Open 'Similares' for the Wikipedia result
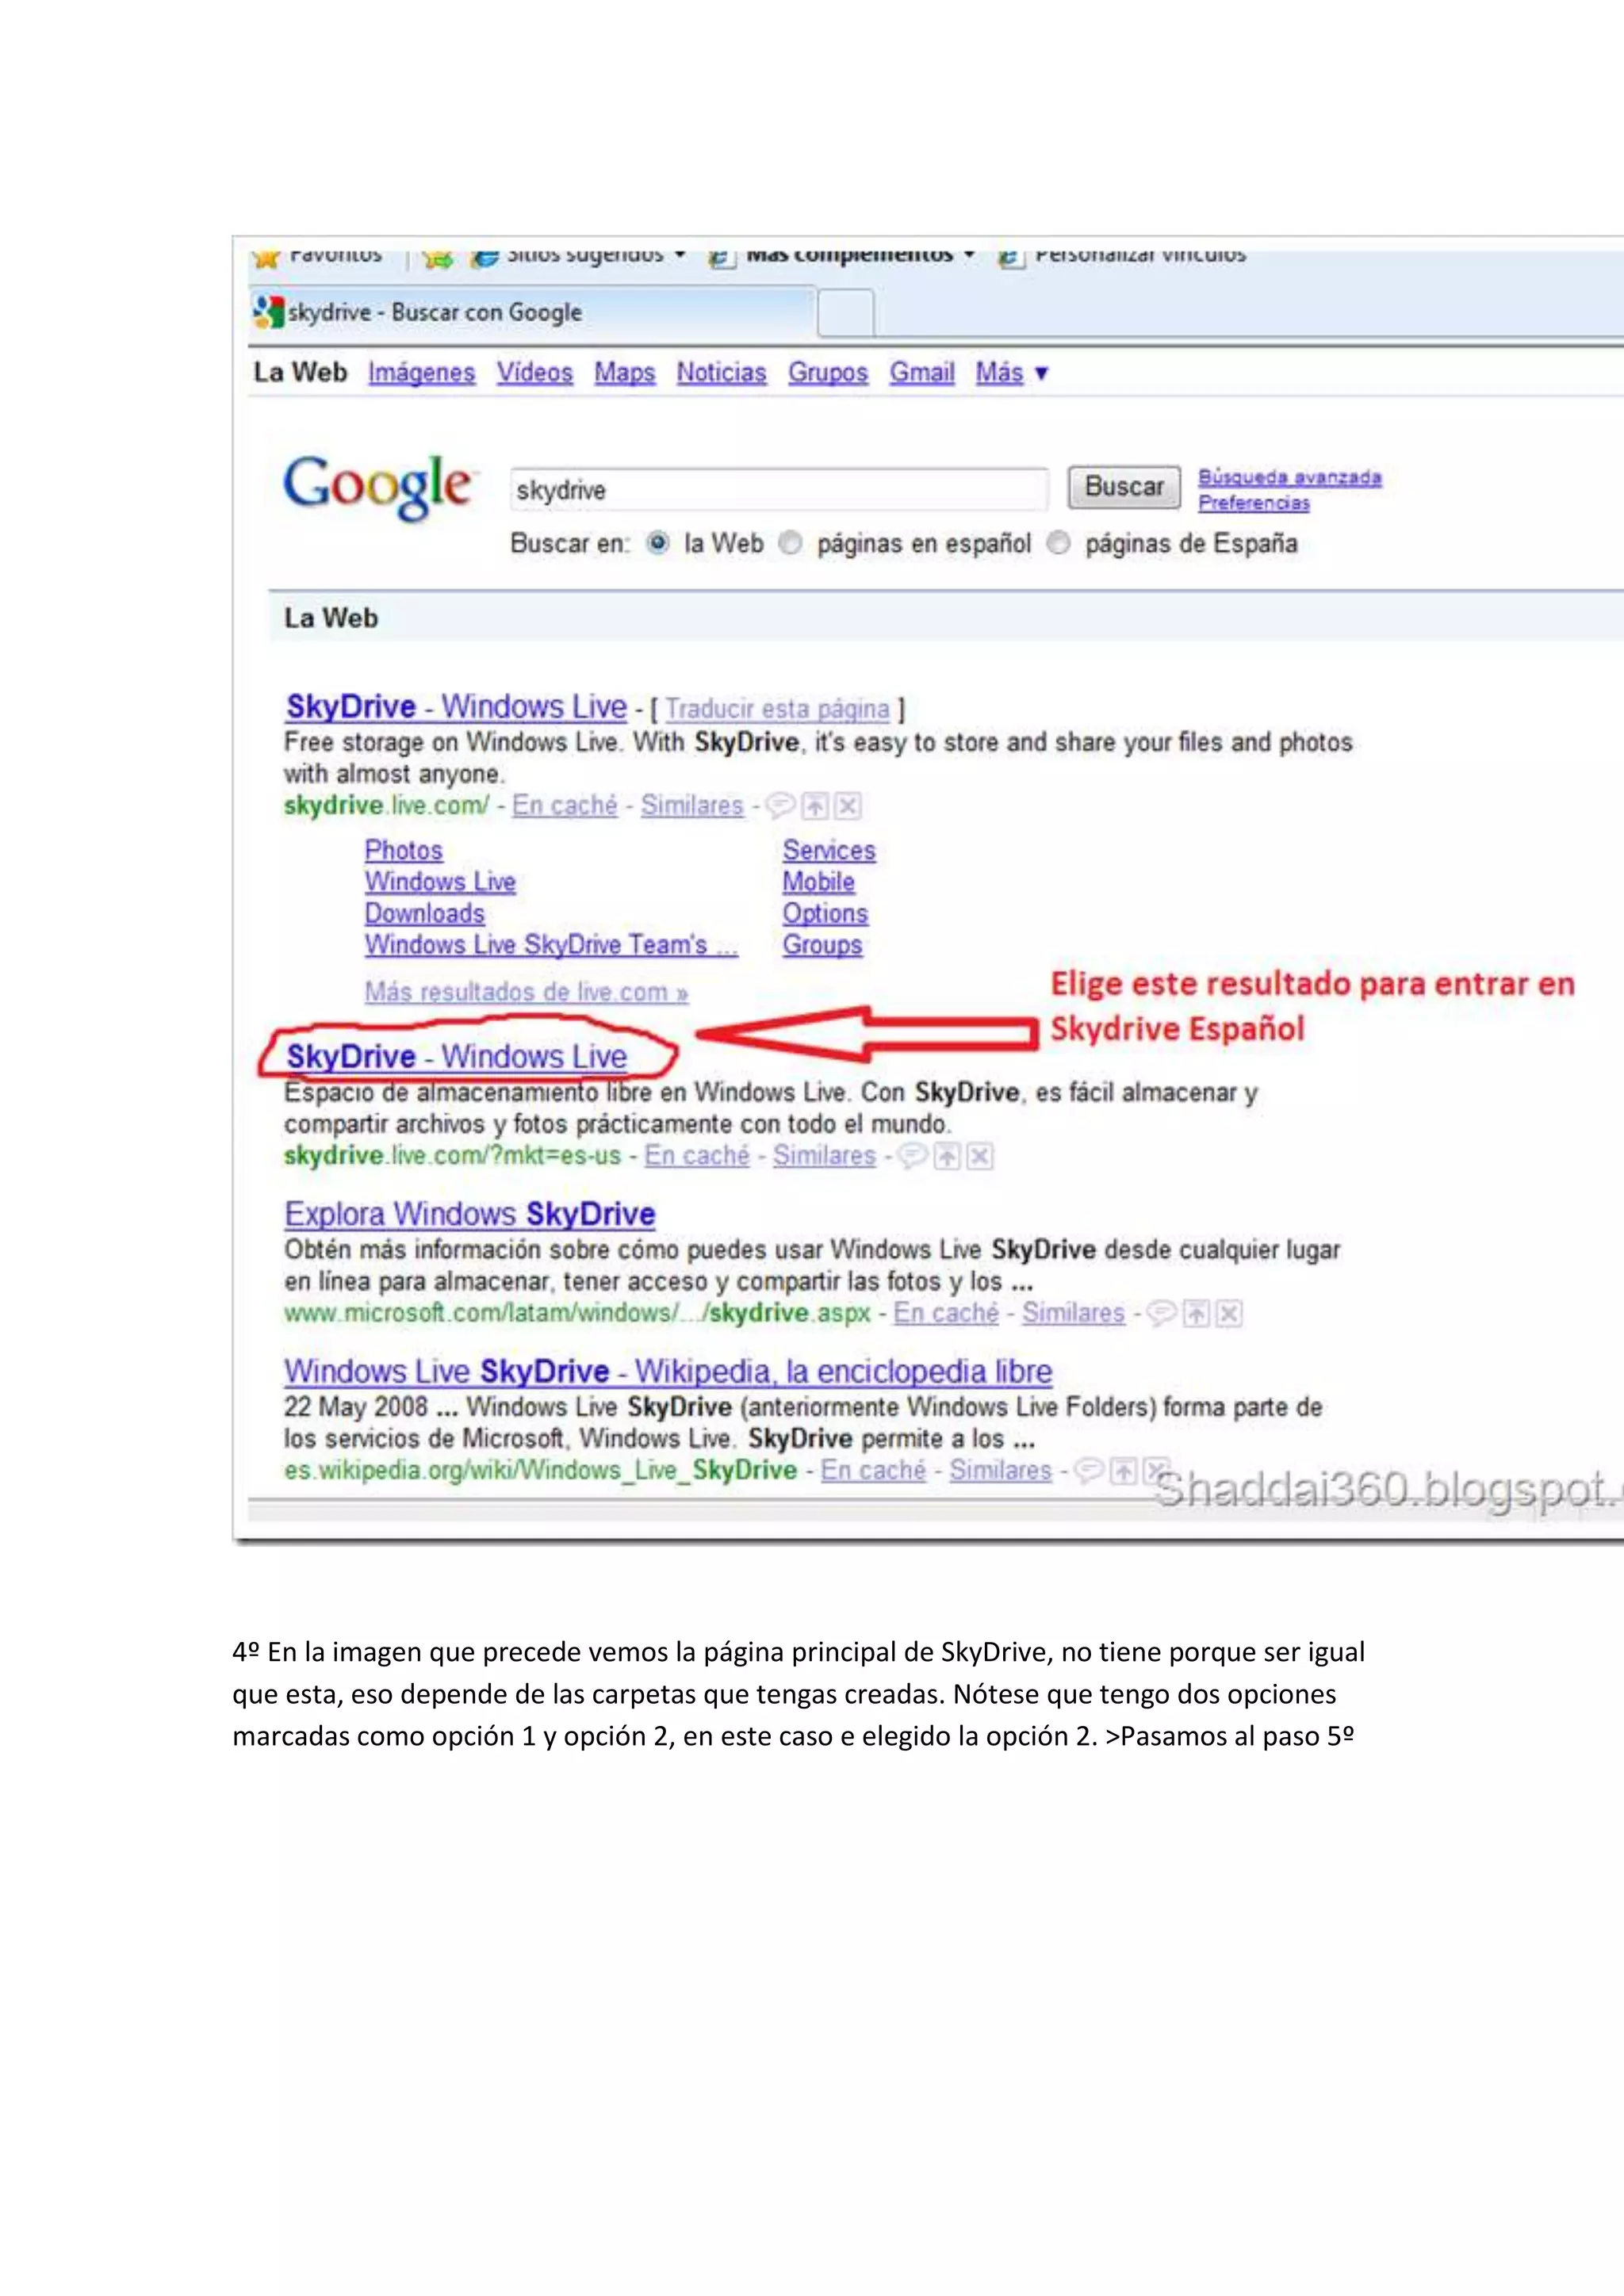 (x=1000, y=1470)
